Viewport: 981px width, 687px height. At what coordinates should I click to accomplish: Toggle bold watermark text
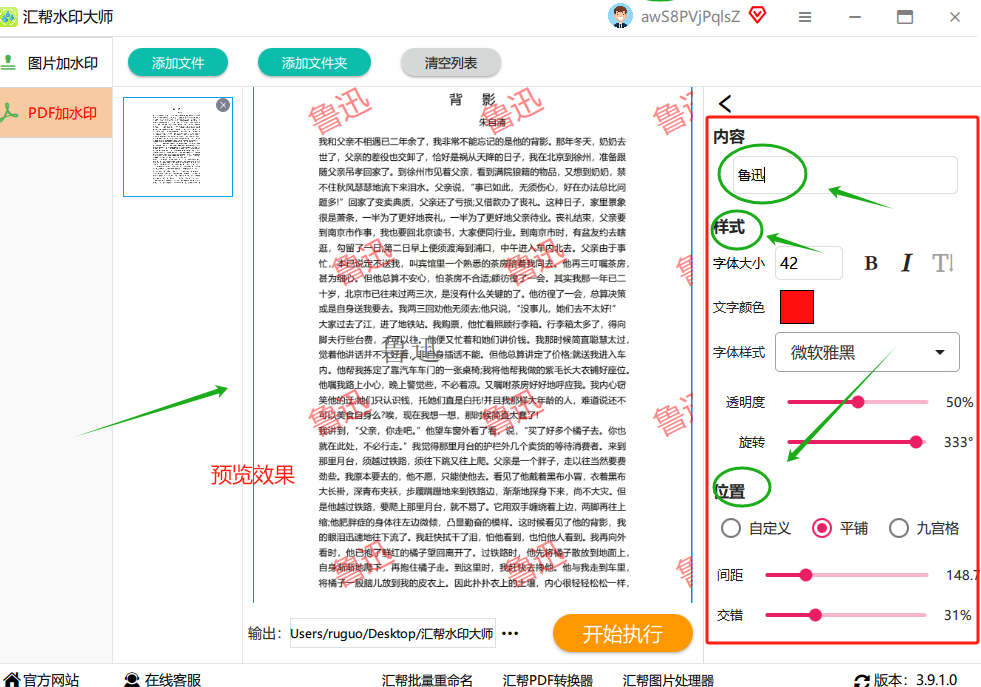(871, 263)
